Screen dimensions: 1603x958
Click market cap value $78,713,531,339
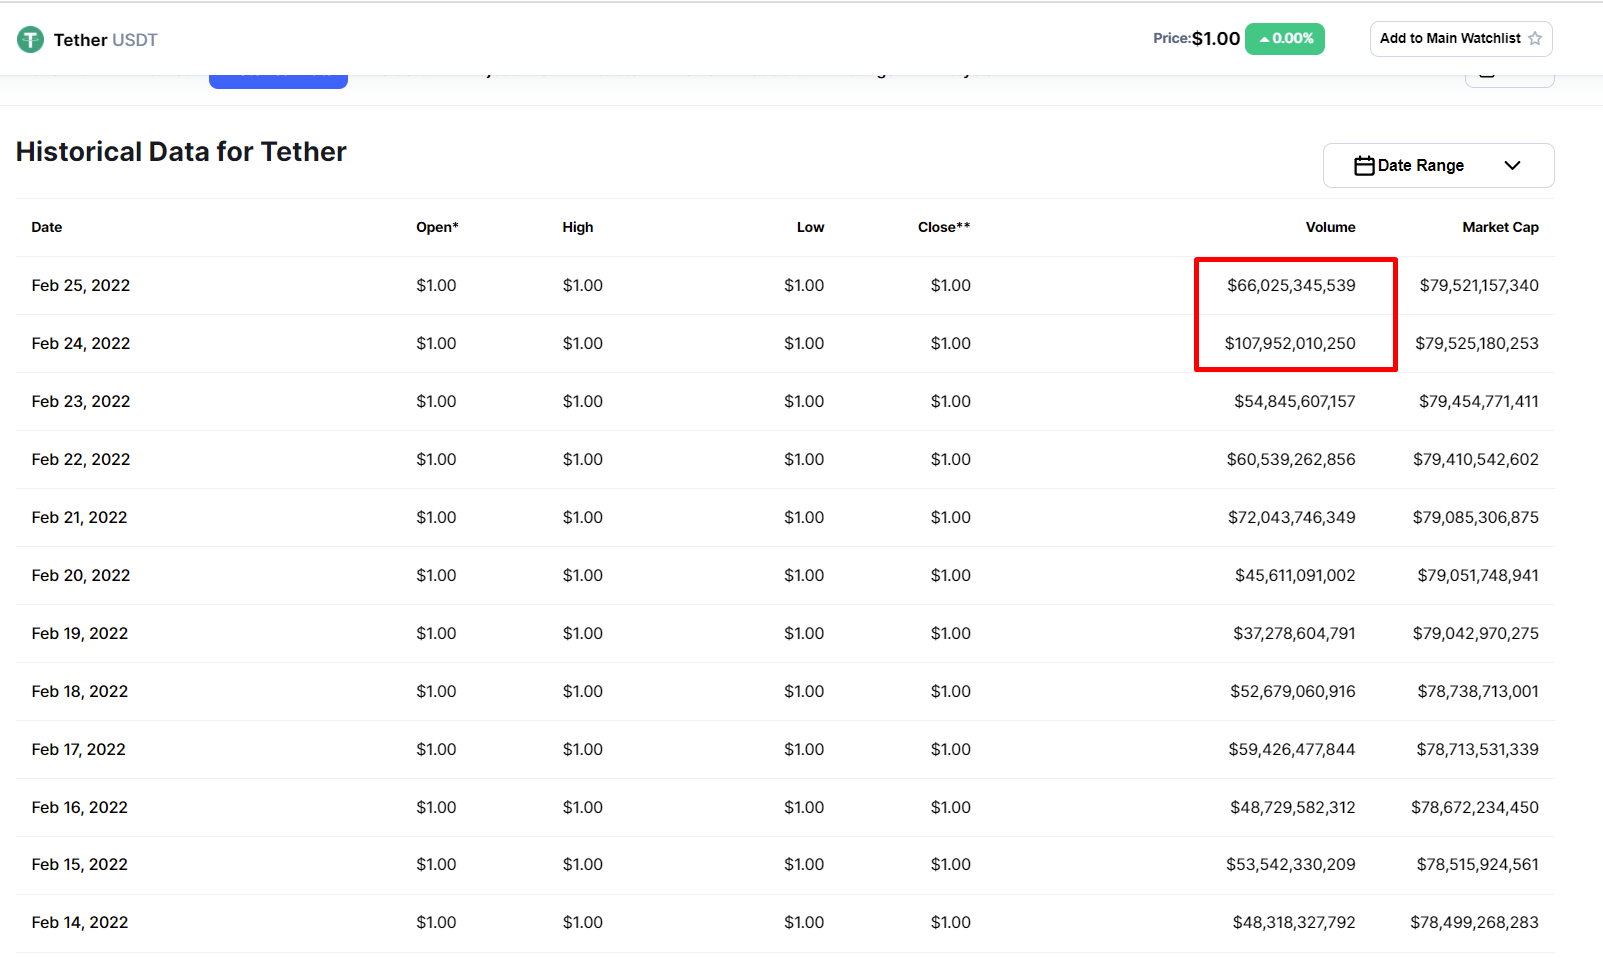[1477, 749]
